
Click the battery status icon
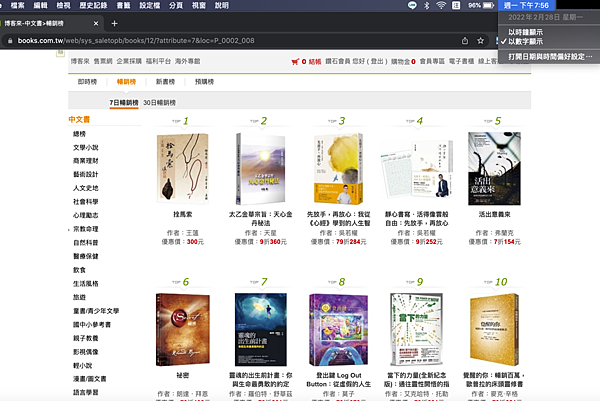(489, 5)
